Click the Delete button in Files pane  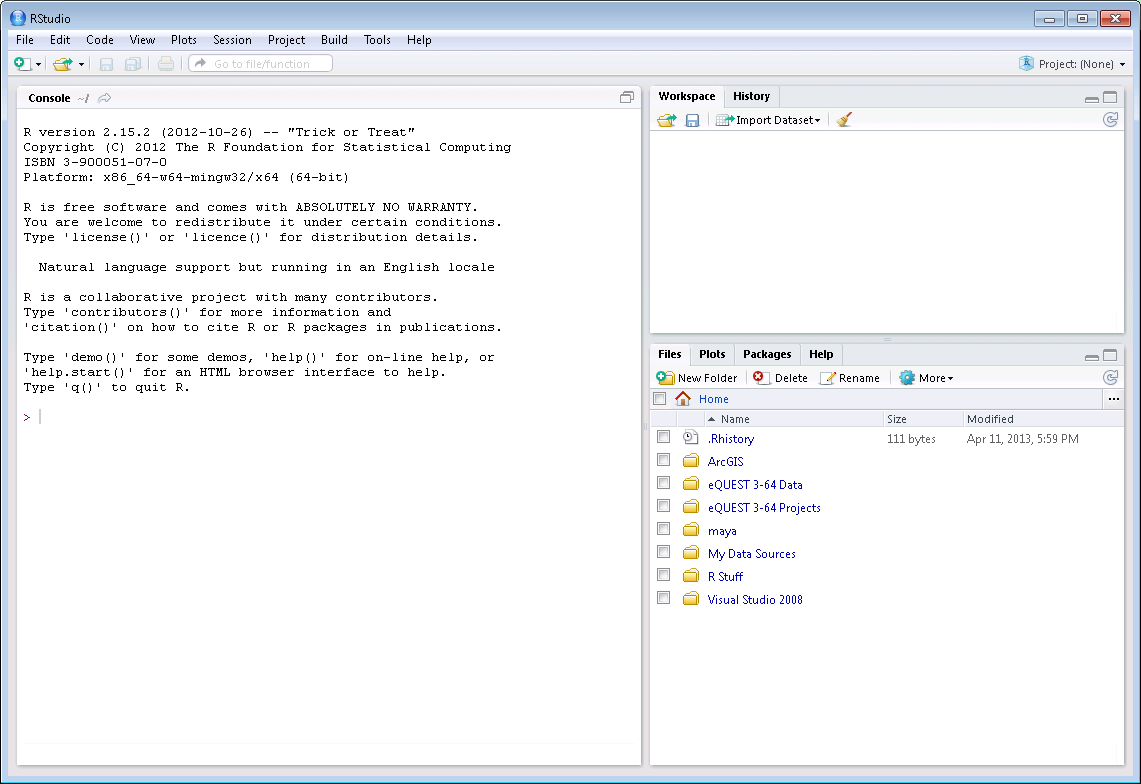point(780,378)
